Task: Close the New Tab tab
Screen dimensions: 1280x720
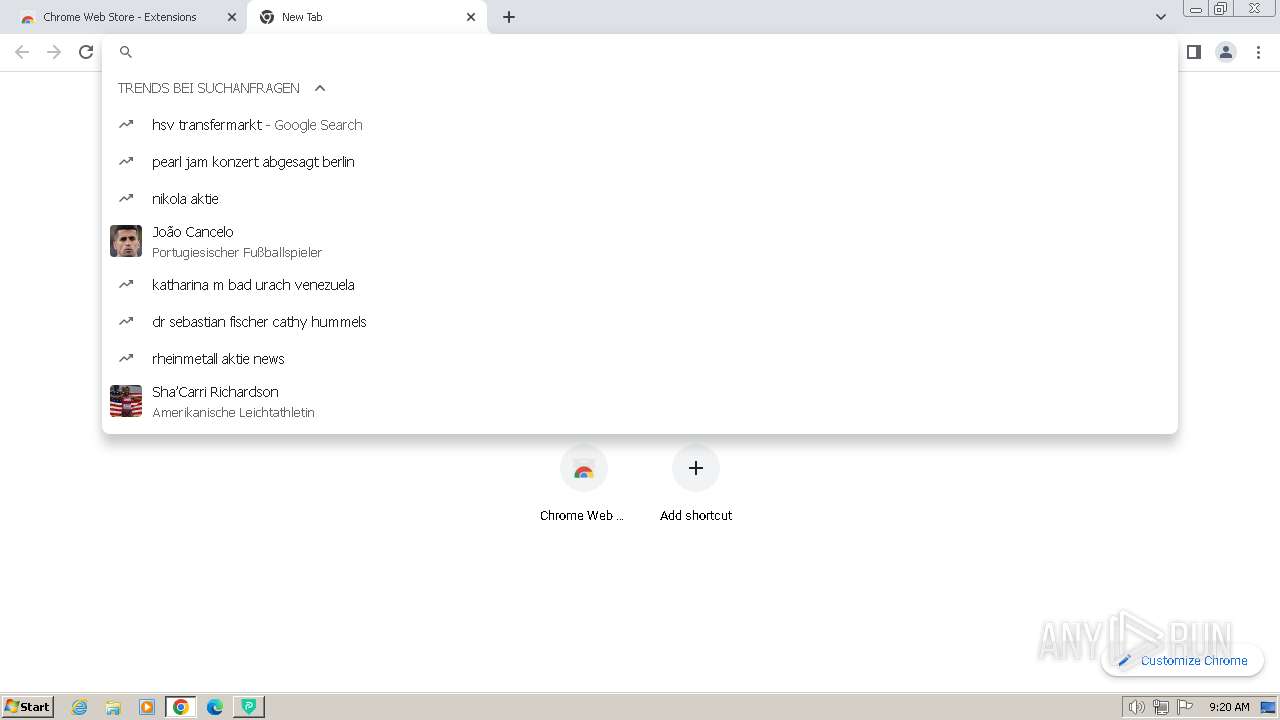Action: coord(471,17)
